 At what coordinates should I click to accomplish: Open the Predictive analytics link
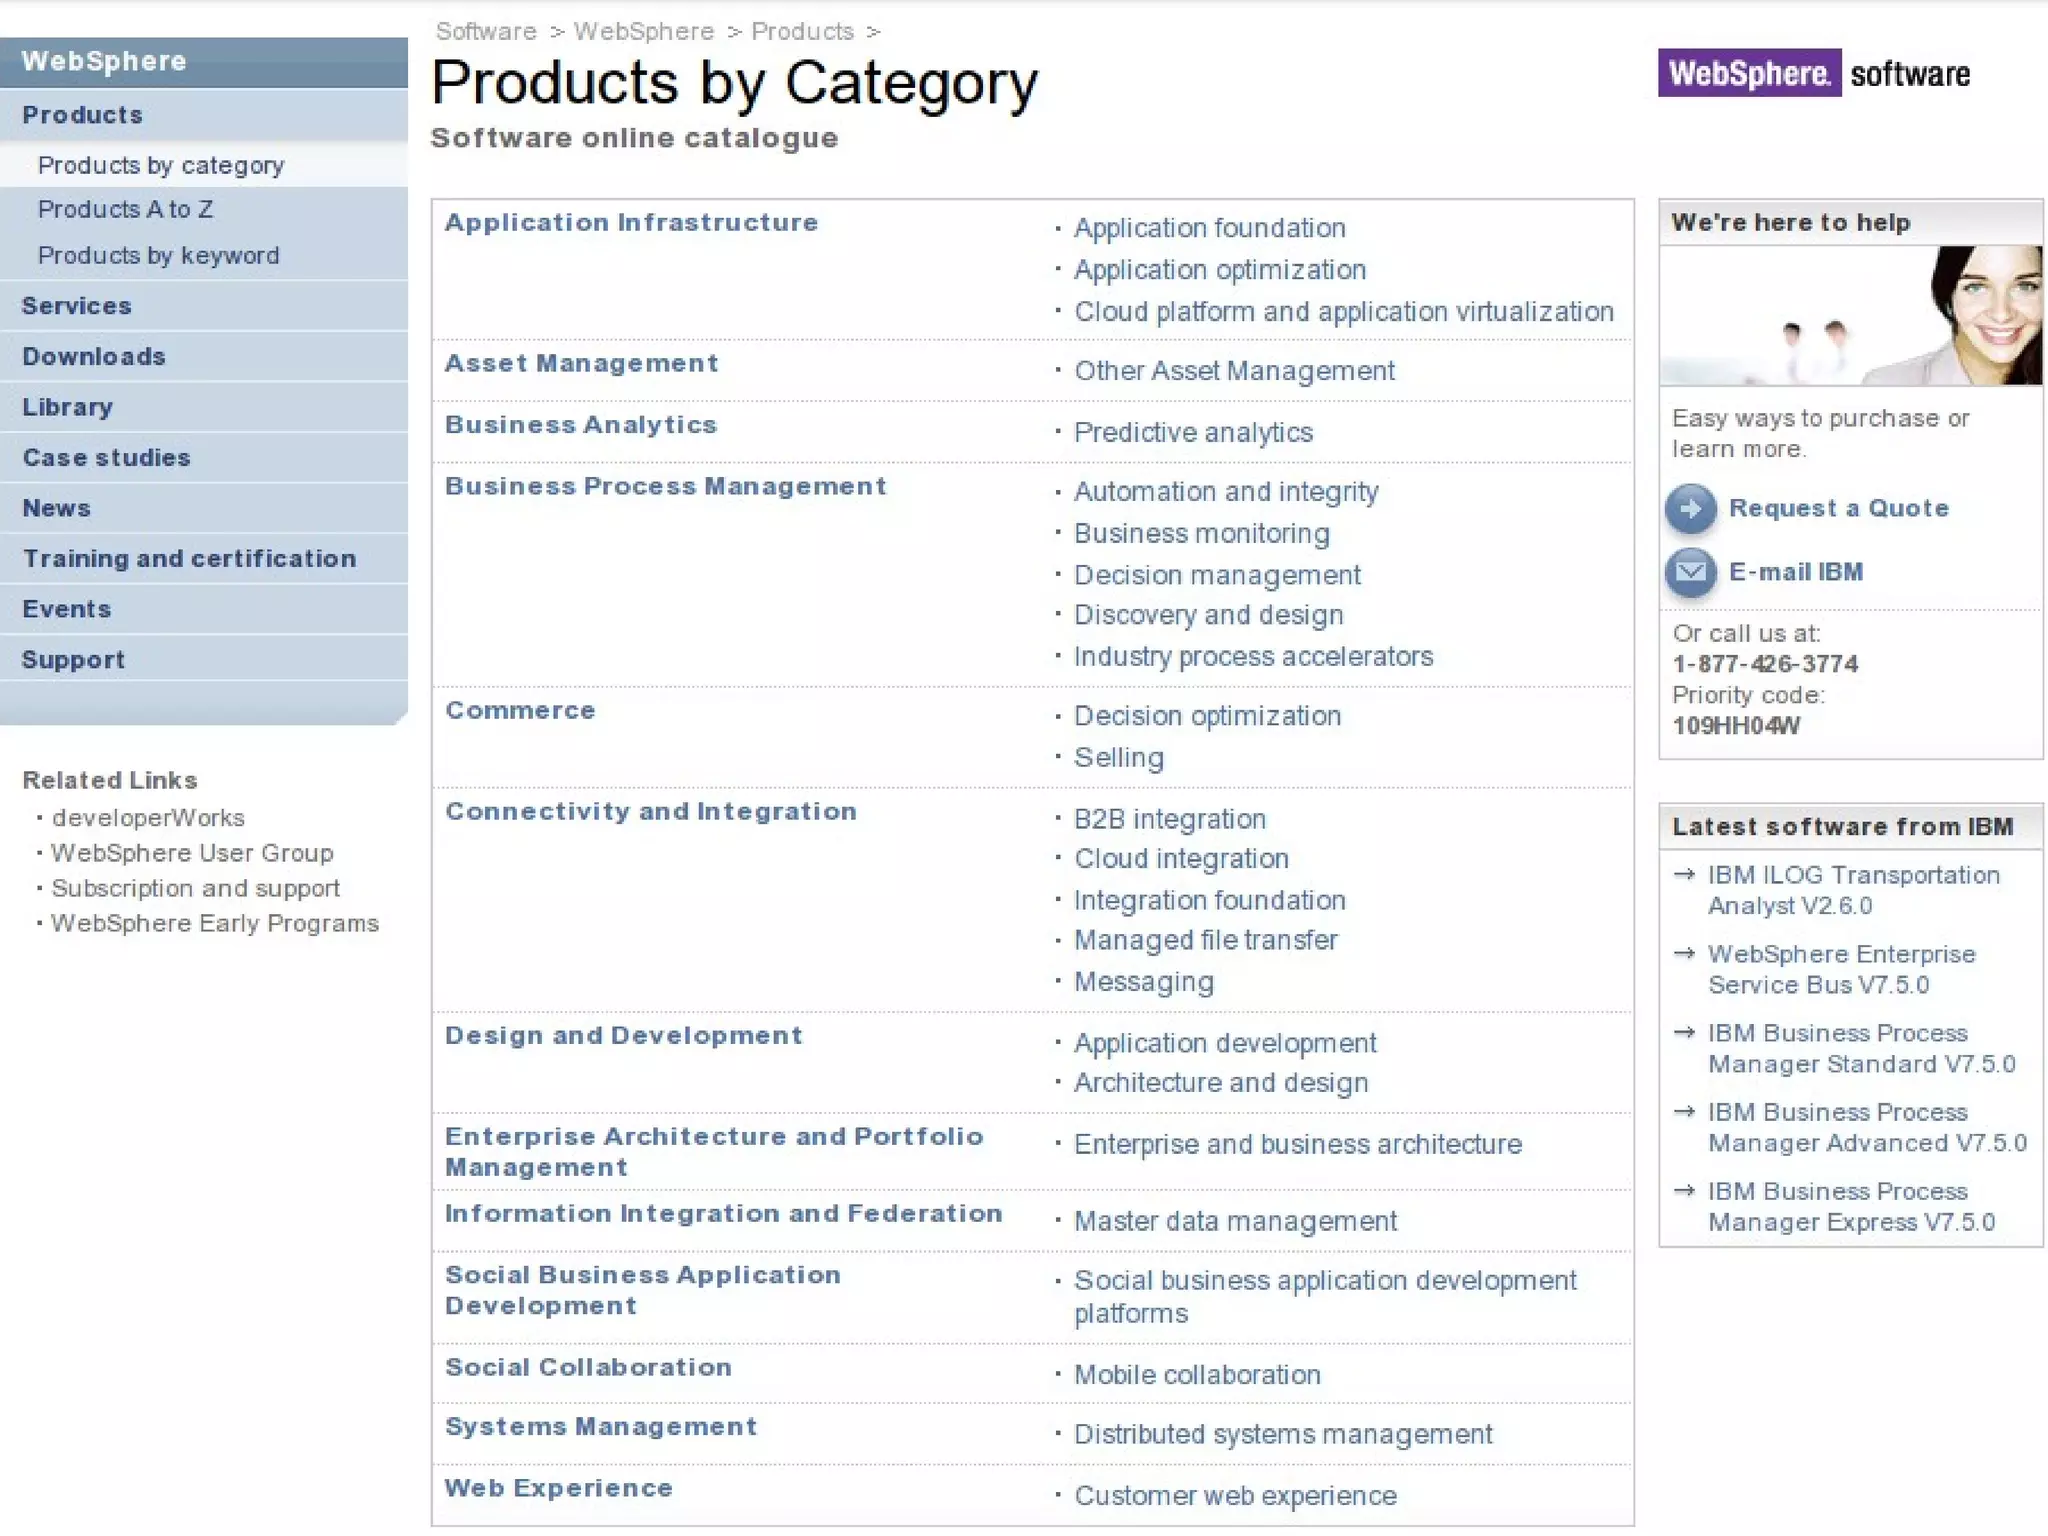[x=1192, y=432]
